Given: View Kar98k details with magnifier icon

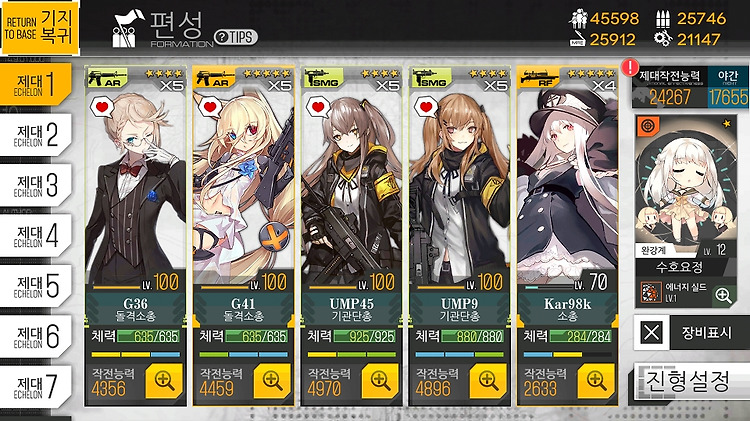Looking at the screenshot, I should (596, 381).
